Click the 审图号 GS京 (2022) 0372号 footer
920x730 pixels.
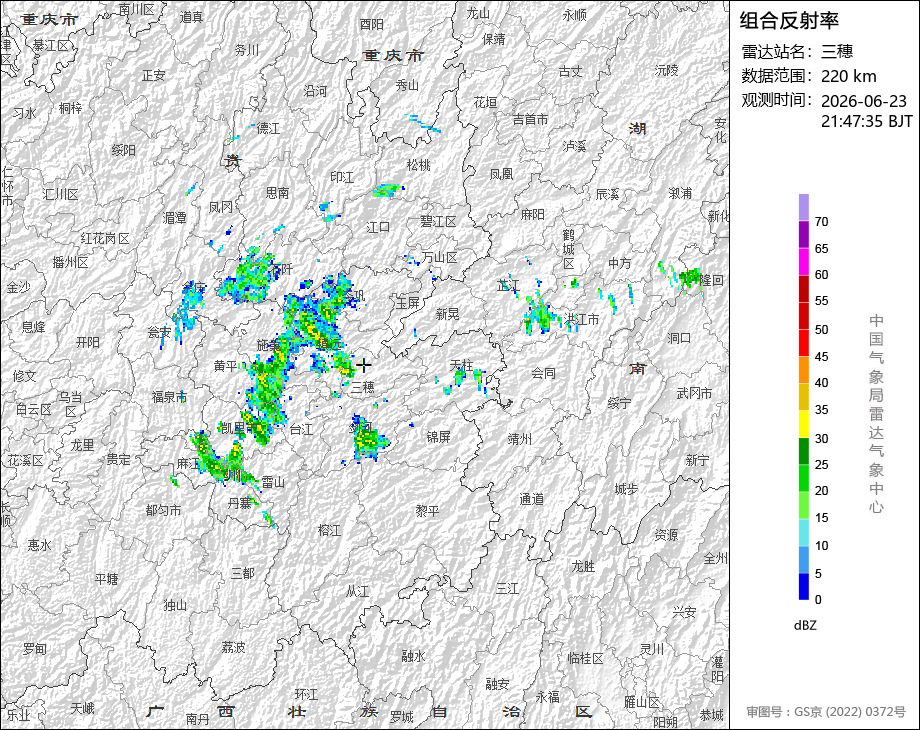[826, 712]
